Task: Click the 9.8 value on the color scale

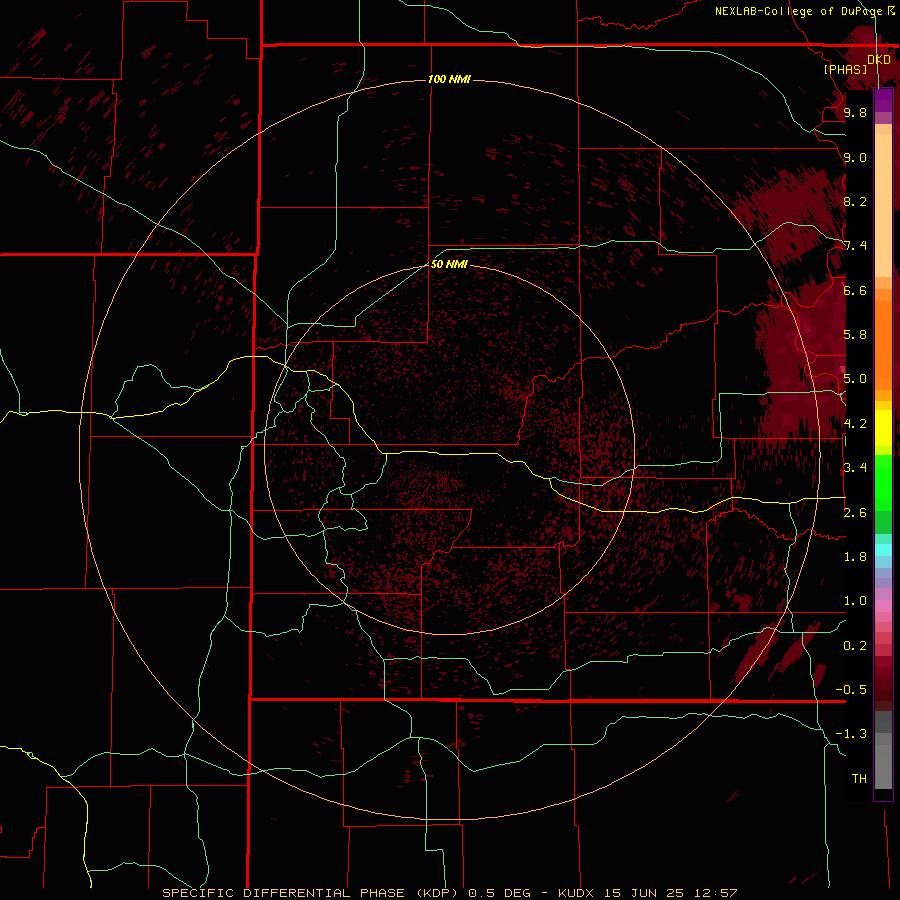Action: point(855,112)
